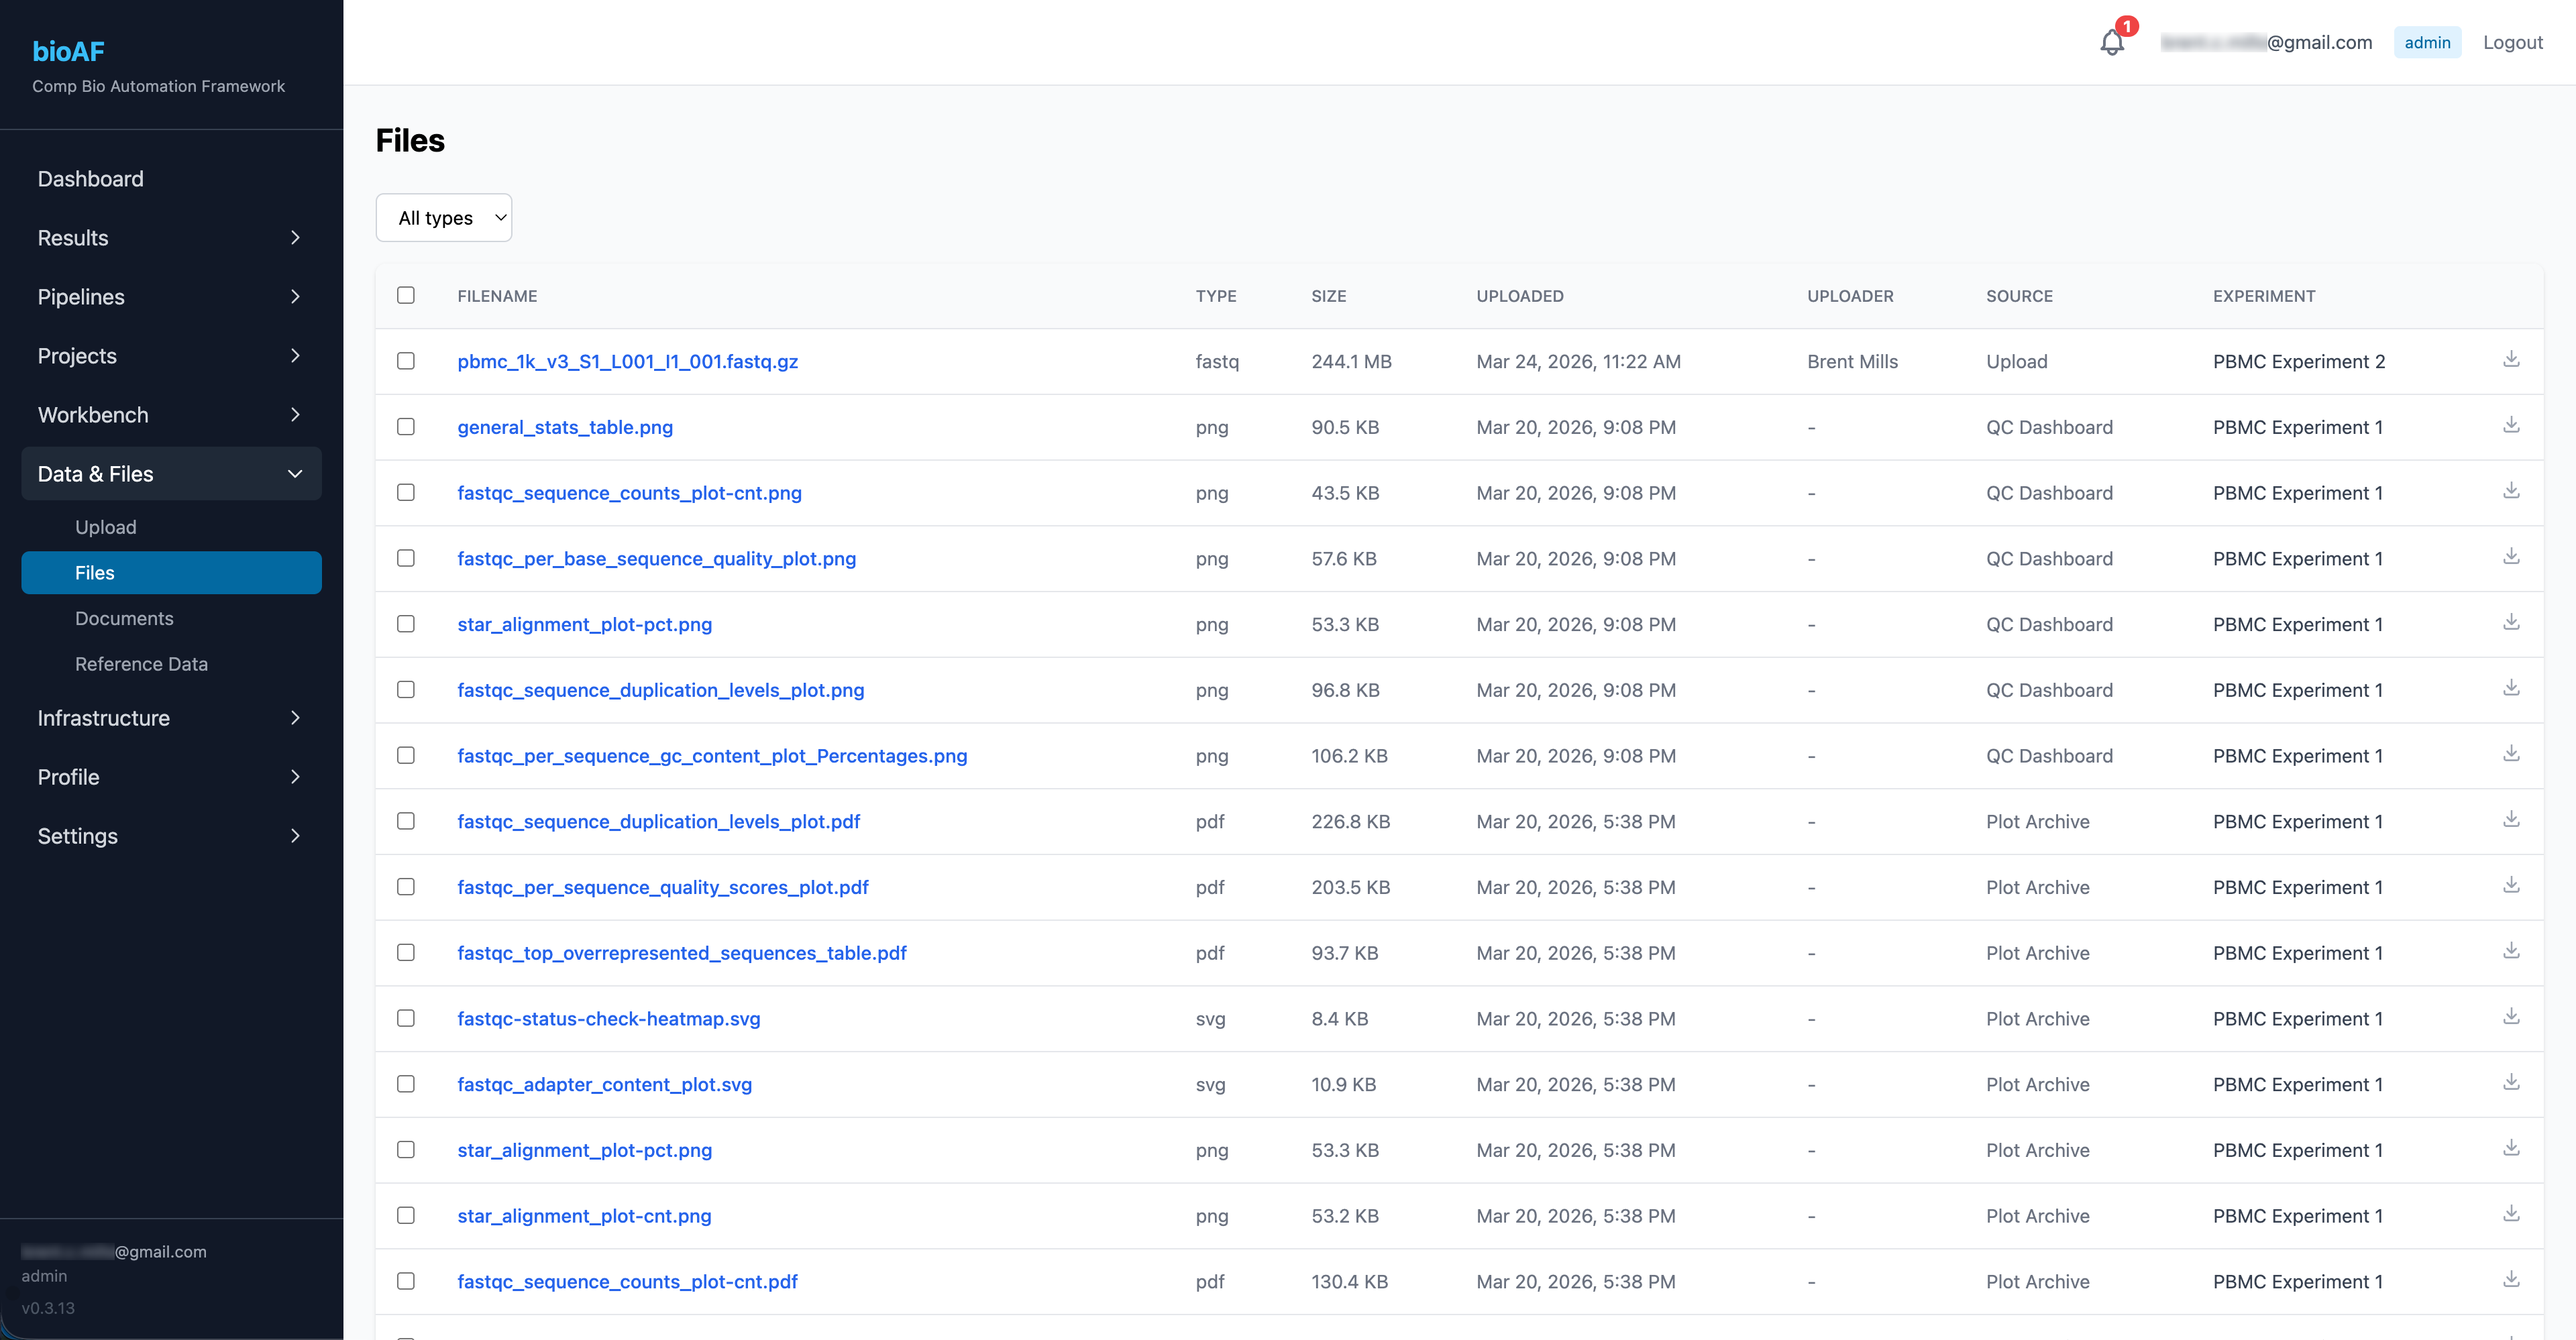Tick the checkbox for fastqc_sequence_counts_plot-cnt.png
The image size is (2576, 1340).
406,493
